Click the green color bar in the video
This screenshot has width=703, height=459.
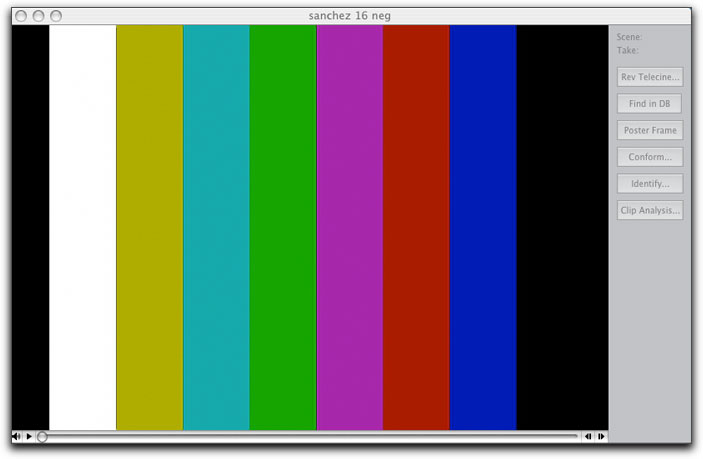pyautogui.click(x=283, y=228)
